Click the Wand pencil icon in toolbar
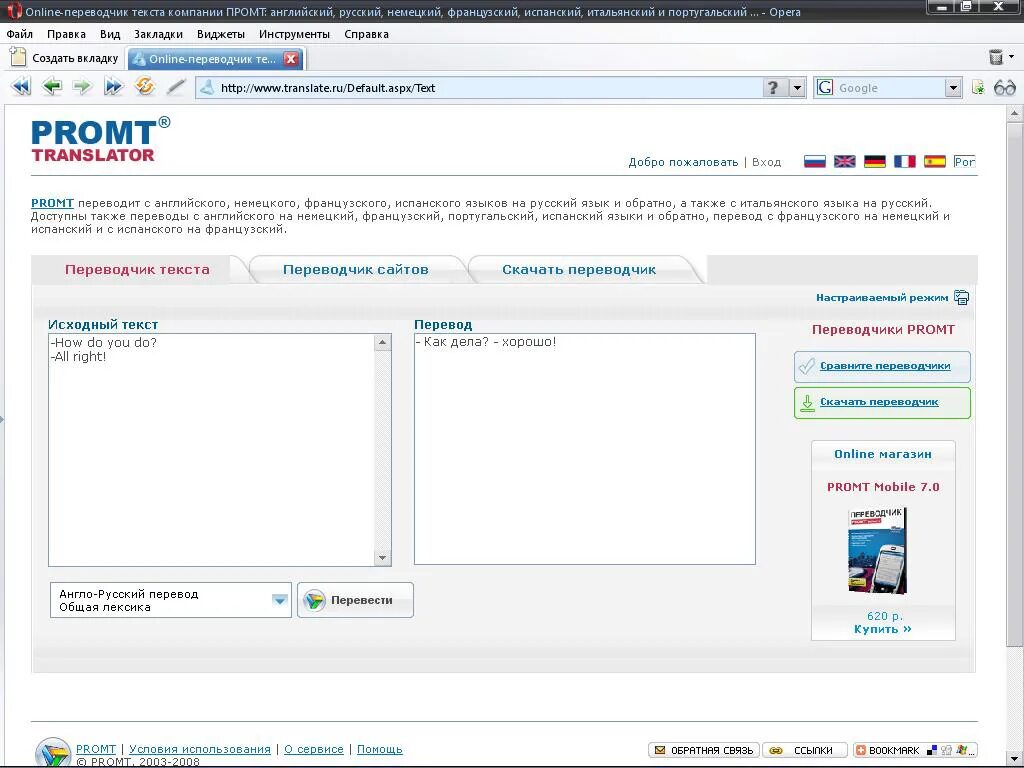The width and height of the screenshot is (1024, 768). pos(176,87)
